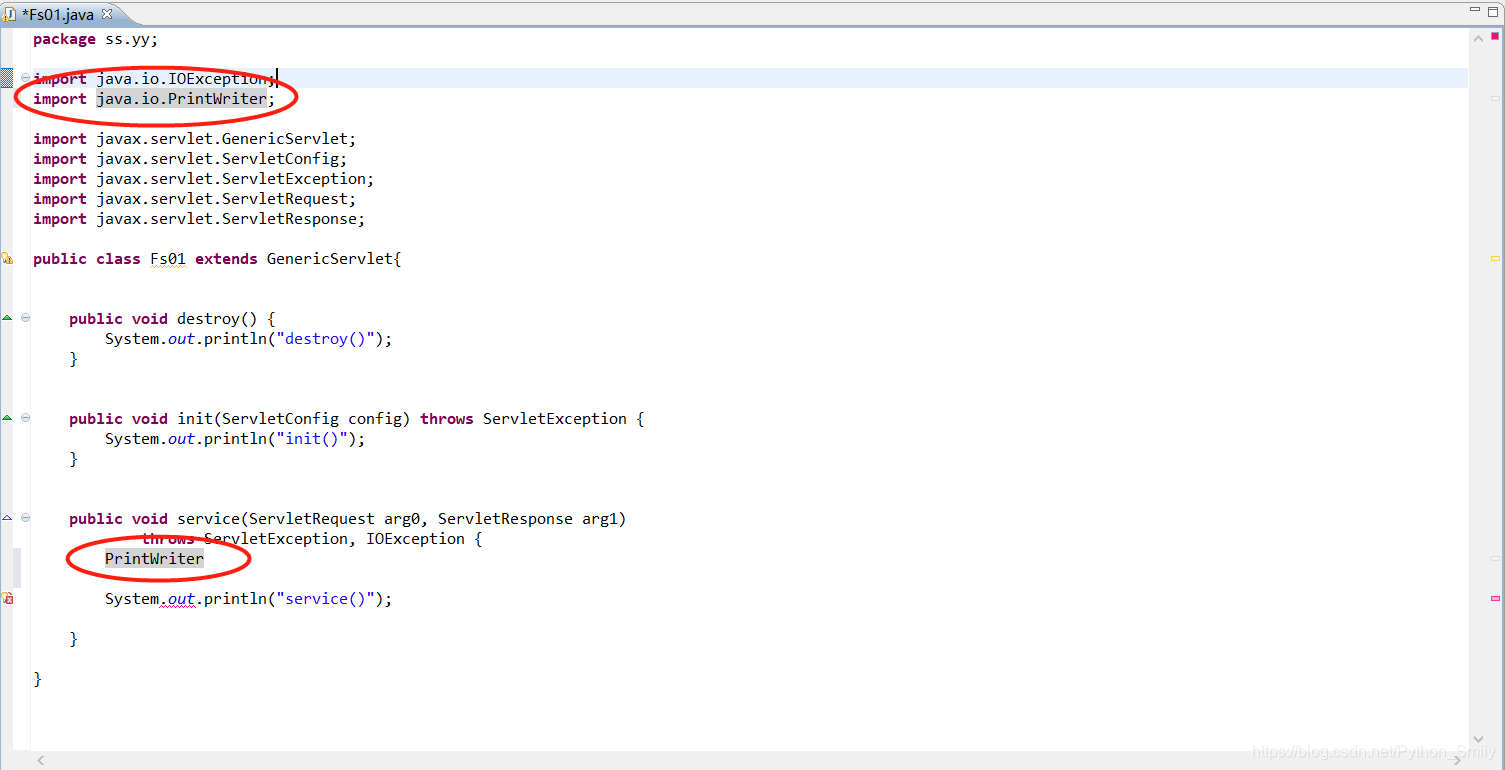Click horizontal scrollbar left arrow
Screen dimensions: 1505x770
tap(41, 761)
